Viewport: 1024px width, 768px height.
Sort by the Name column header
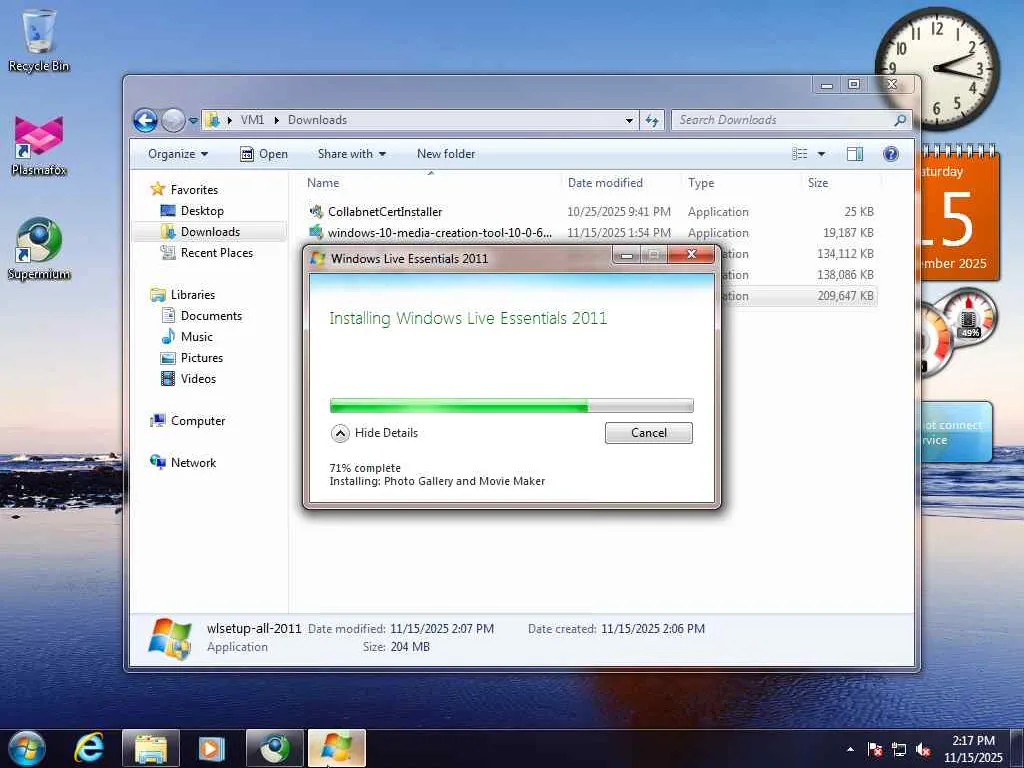tap(431, 183)
